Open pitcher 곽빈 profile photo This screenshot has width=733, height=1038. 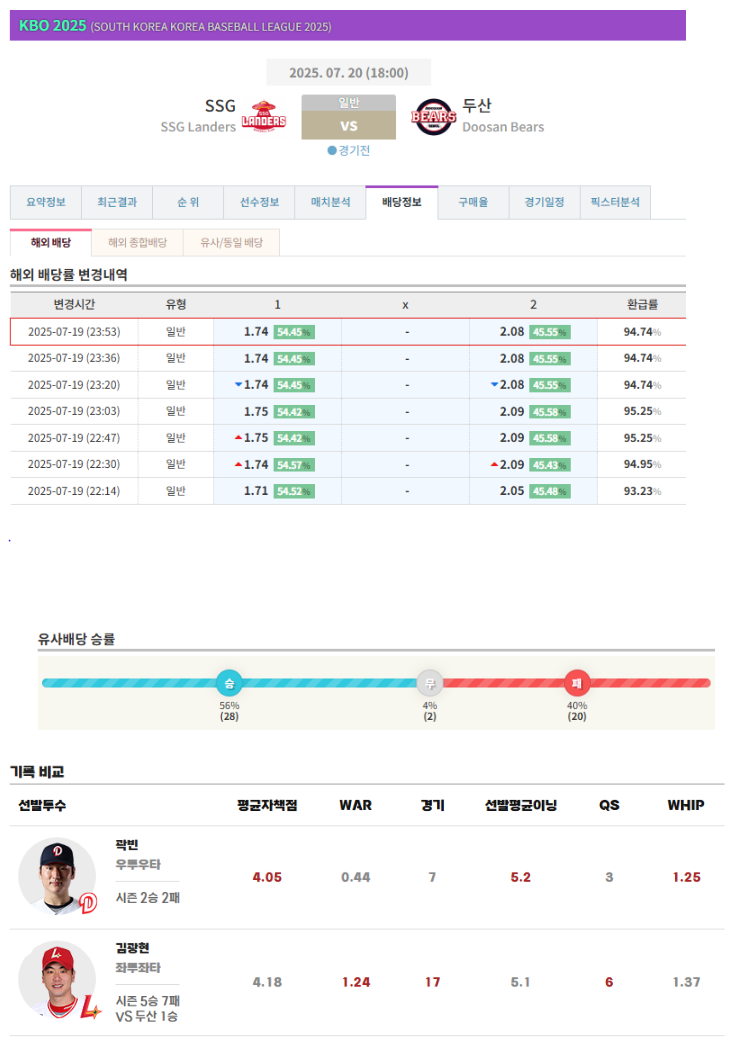(58, 876)
